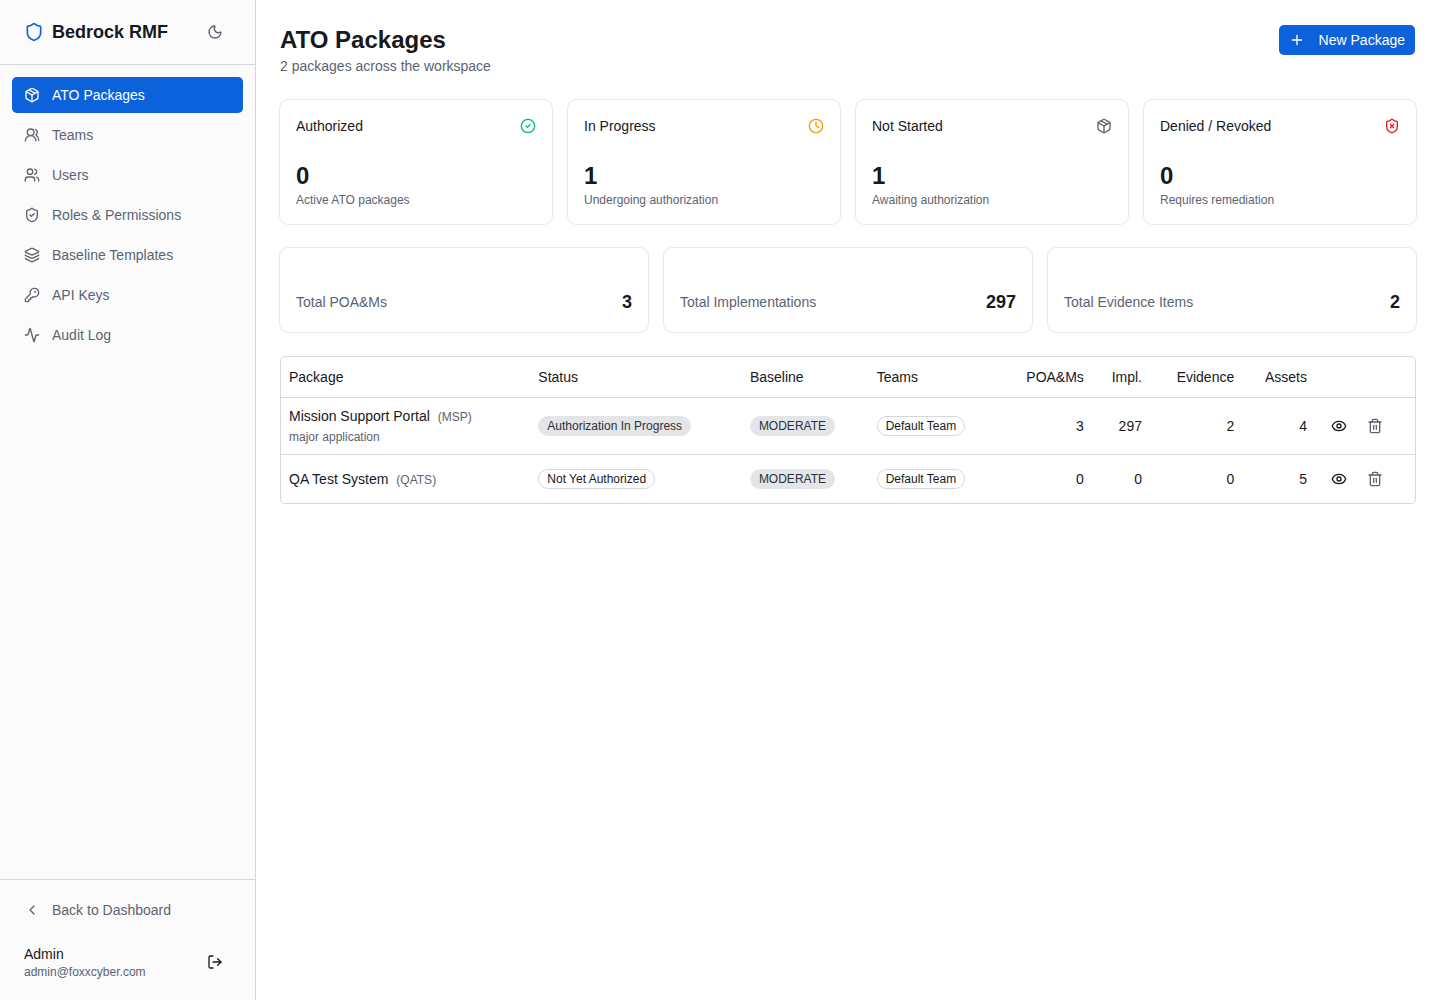Click the Assets column header

pos(1286,377)
